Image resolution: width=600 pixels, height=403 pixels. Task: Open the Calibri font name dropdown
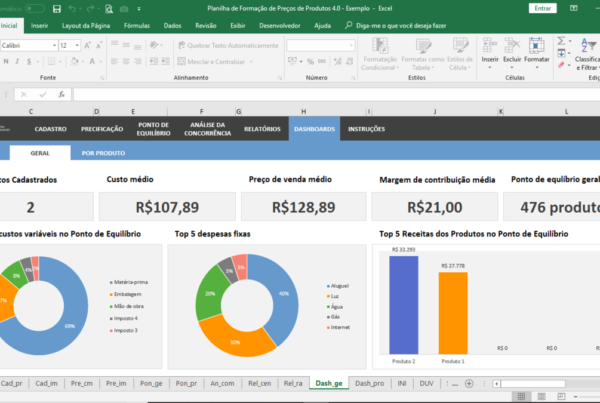pos(54,46)
